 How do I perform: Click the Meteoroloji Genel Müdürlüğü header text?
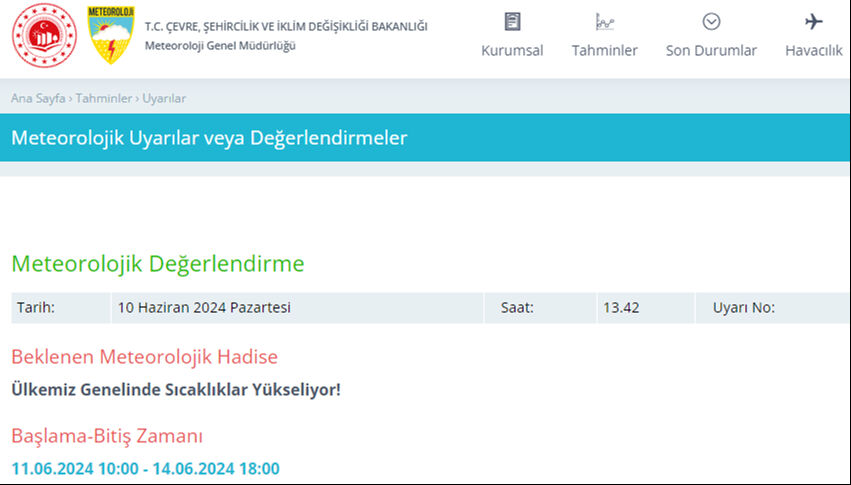tap(220, 45)
